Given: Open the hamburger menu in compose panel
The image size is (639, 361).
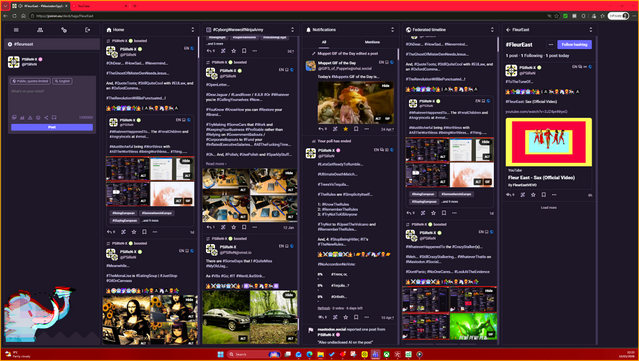Looking at the screenshot, I should tap(16, 30).
